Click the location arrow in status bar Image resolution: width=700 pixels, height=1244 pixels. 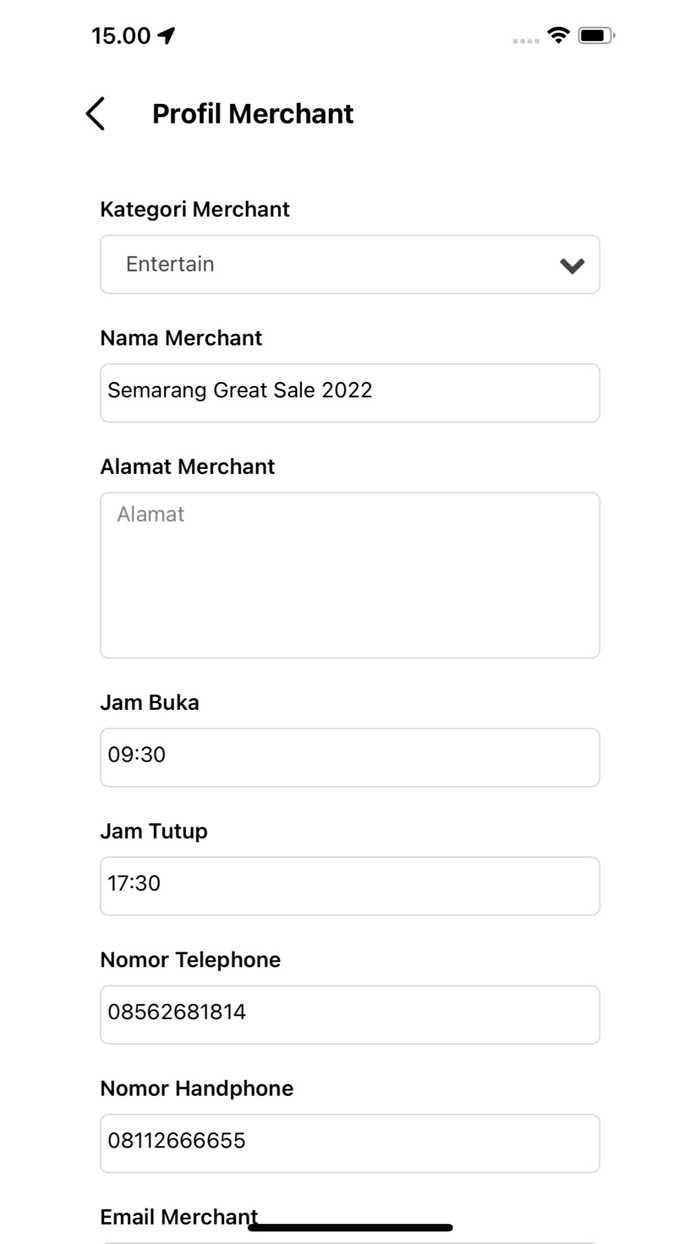click(165, 35)
